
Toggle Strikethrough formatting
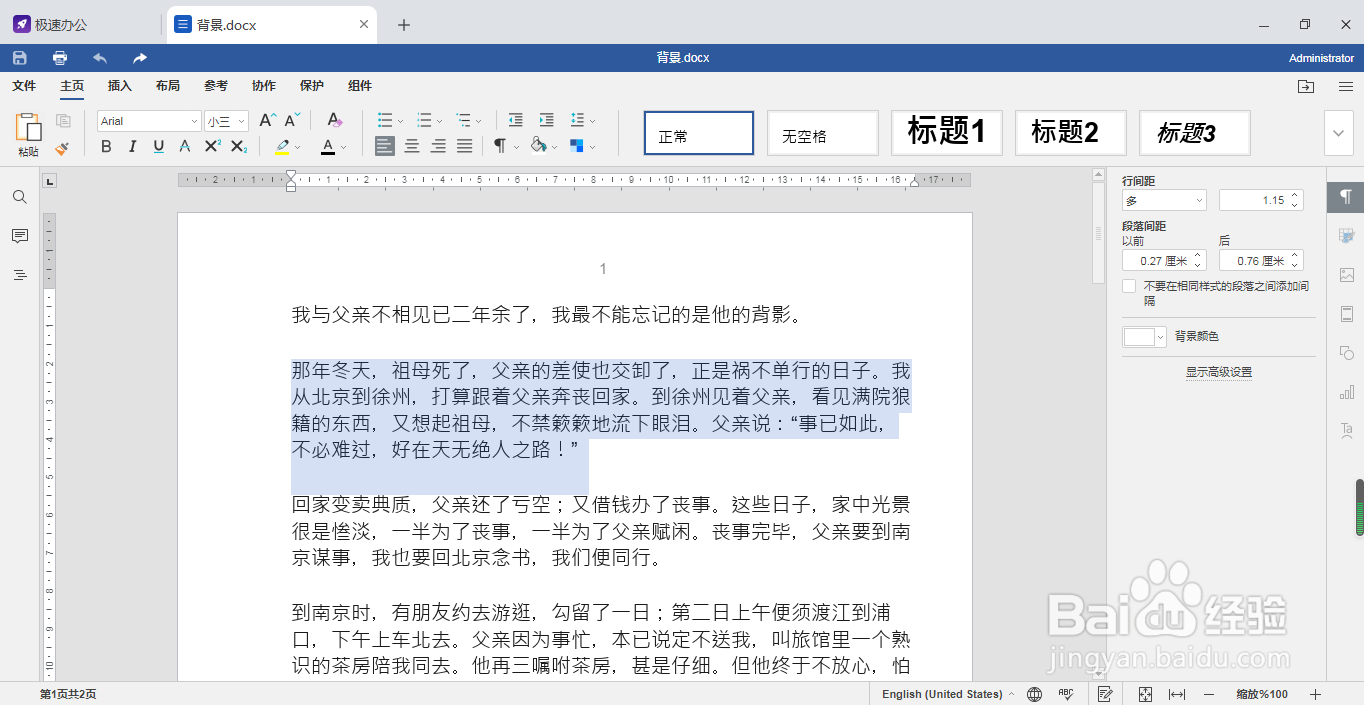[185, 147]
